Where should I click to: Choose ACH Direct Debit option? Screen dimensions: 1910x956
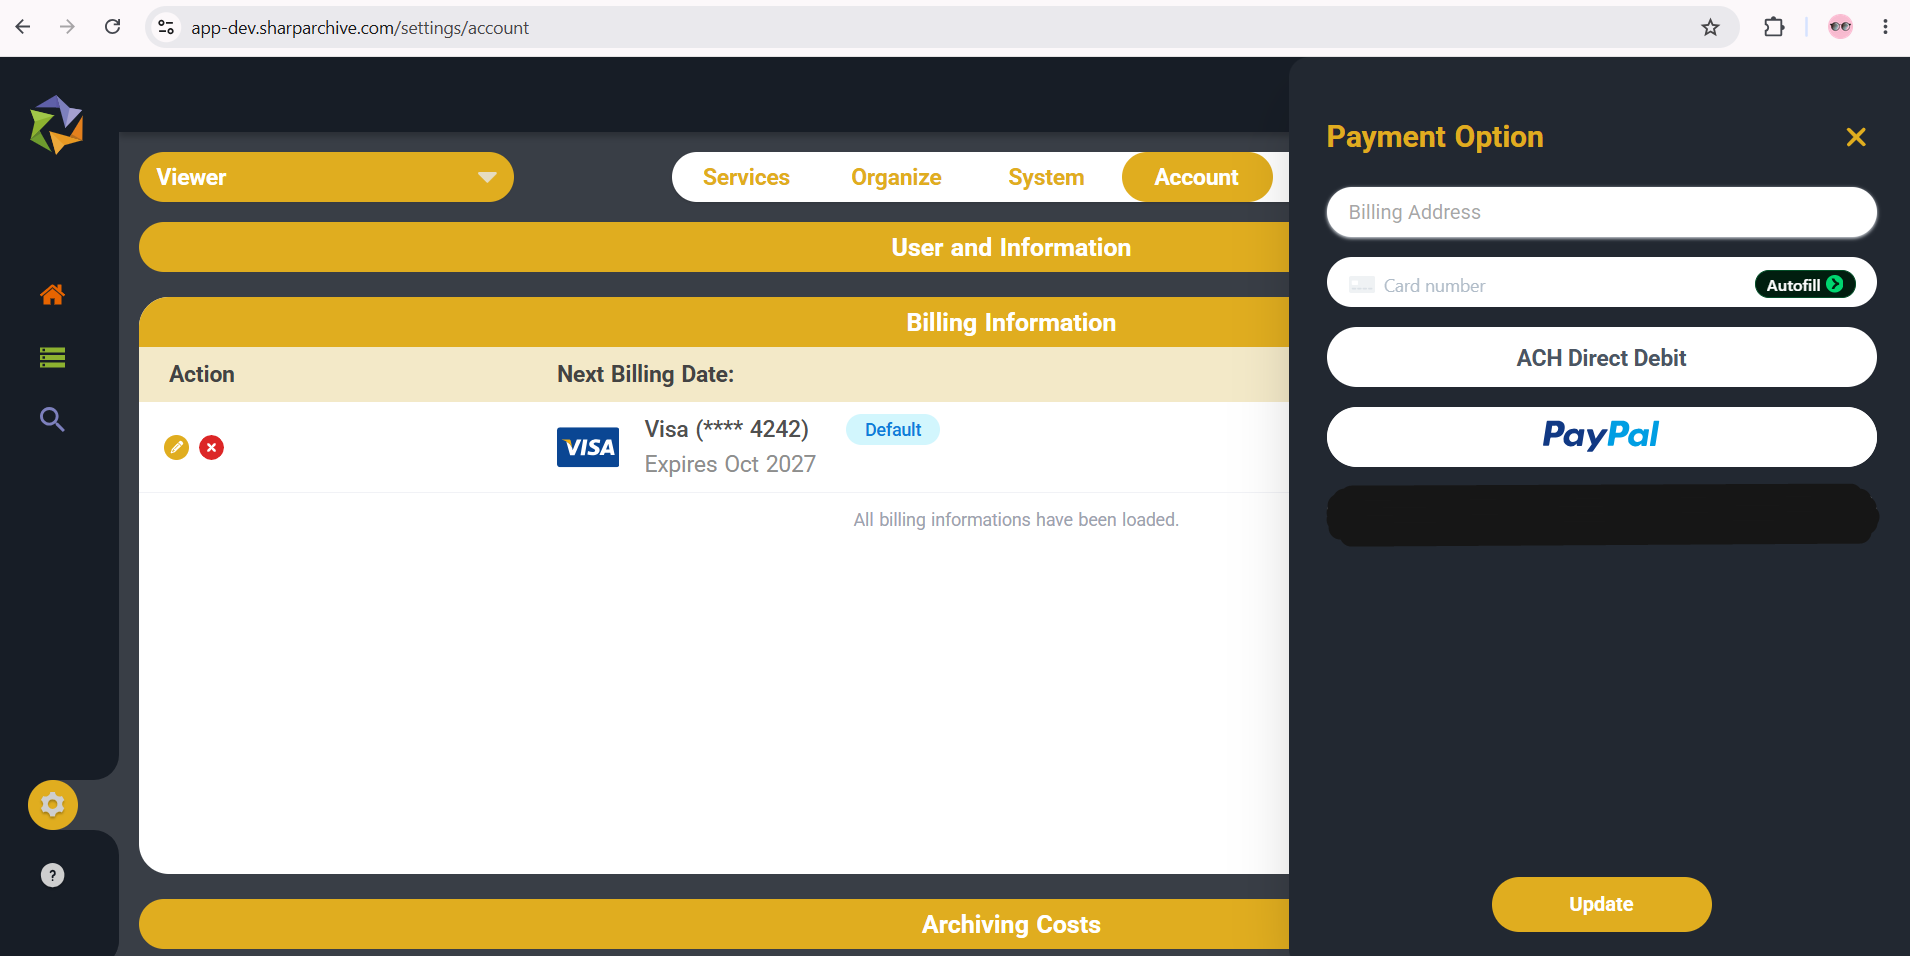[1601, 357]
